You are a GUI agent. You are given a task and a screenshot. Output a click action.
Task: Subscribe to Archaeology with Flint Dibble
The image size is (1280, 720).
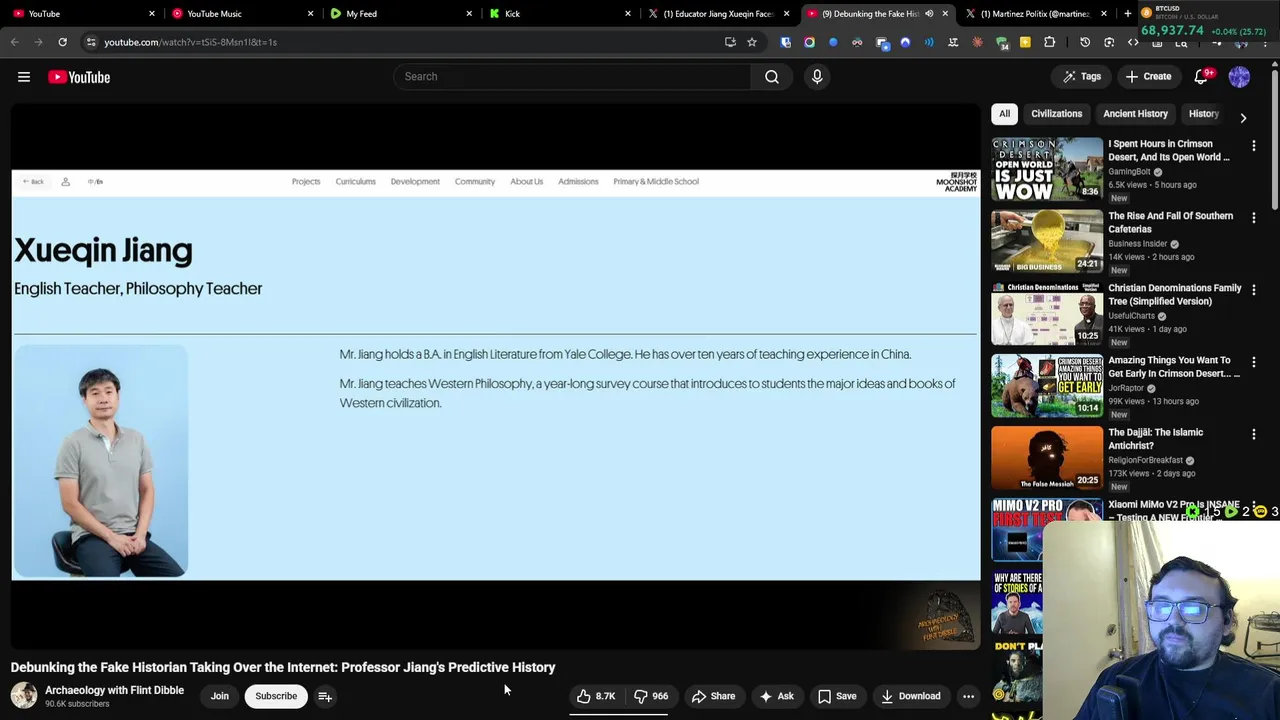pos(276,696)
